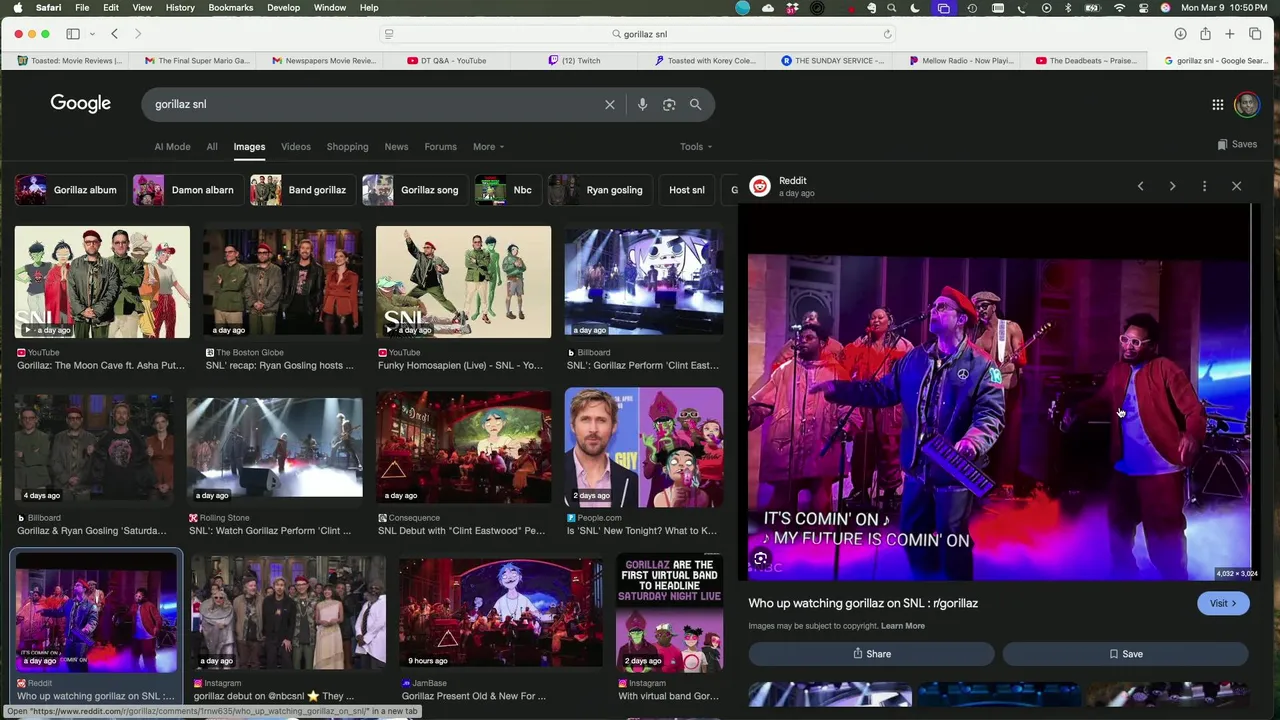Visit the Reddit page for the image
The height and width of the screenshot is (720, 1280).
(1223, 603)
